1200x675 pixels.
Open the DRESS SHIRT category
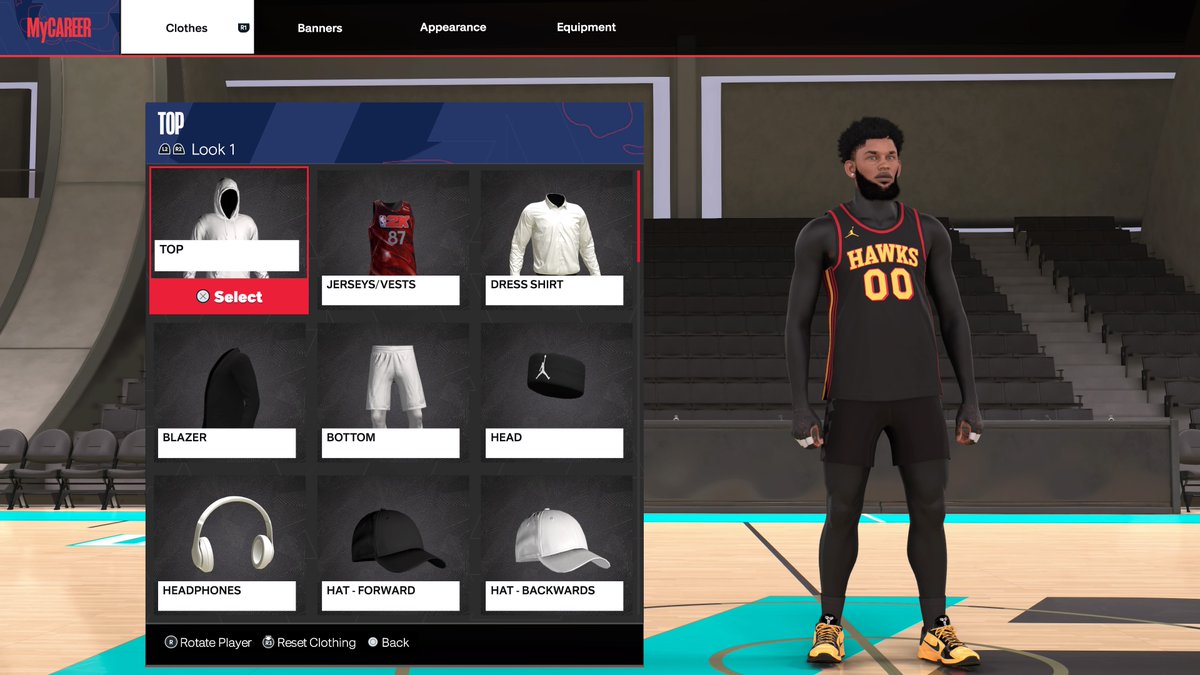556,238
